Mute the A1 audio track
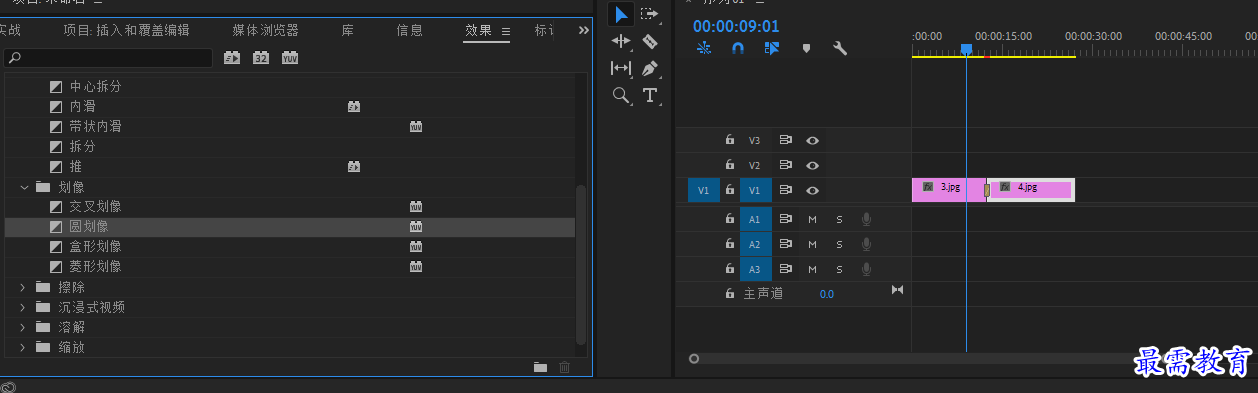This screenshot has height=393, width=1258. pyautogui.click(x=812, y=219)
